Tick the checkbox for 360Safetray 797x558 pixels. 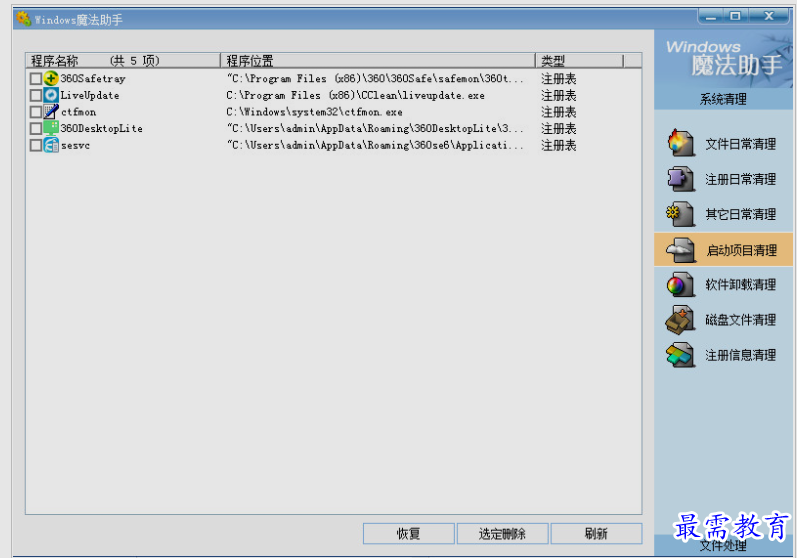click(x=36, y=79)
